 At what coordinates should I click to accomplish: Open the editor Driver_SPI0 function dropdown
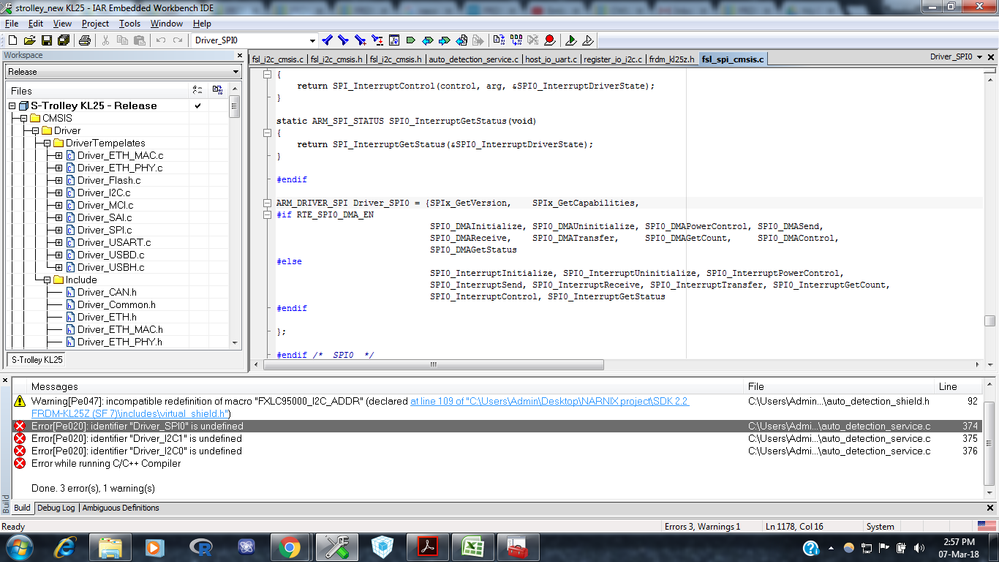979,57
